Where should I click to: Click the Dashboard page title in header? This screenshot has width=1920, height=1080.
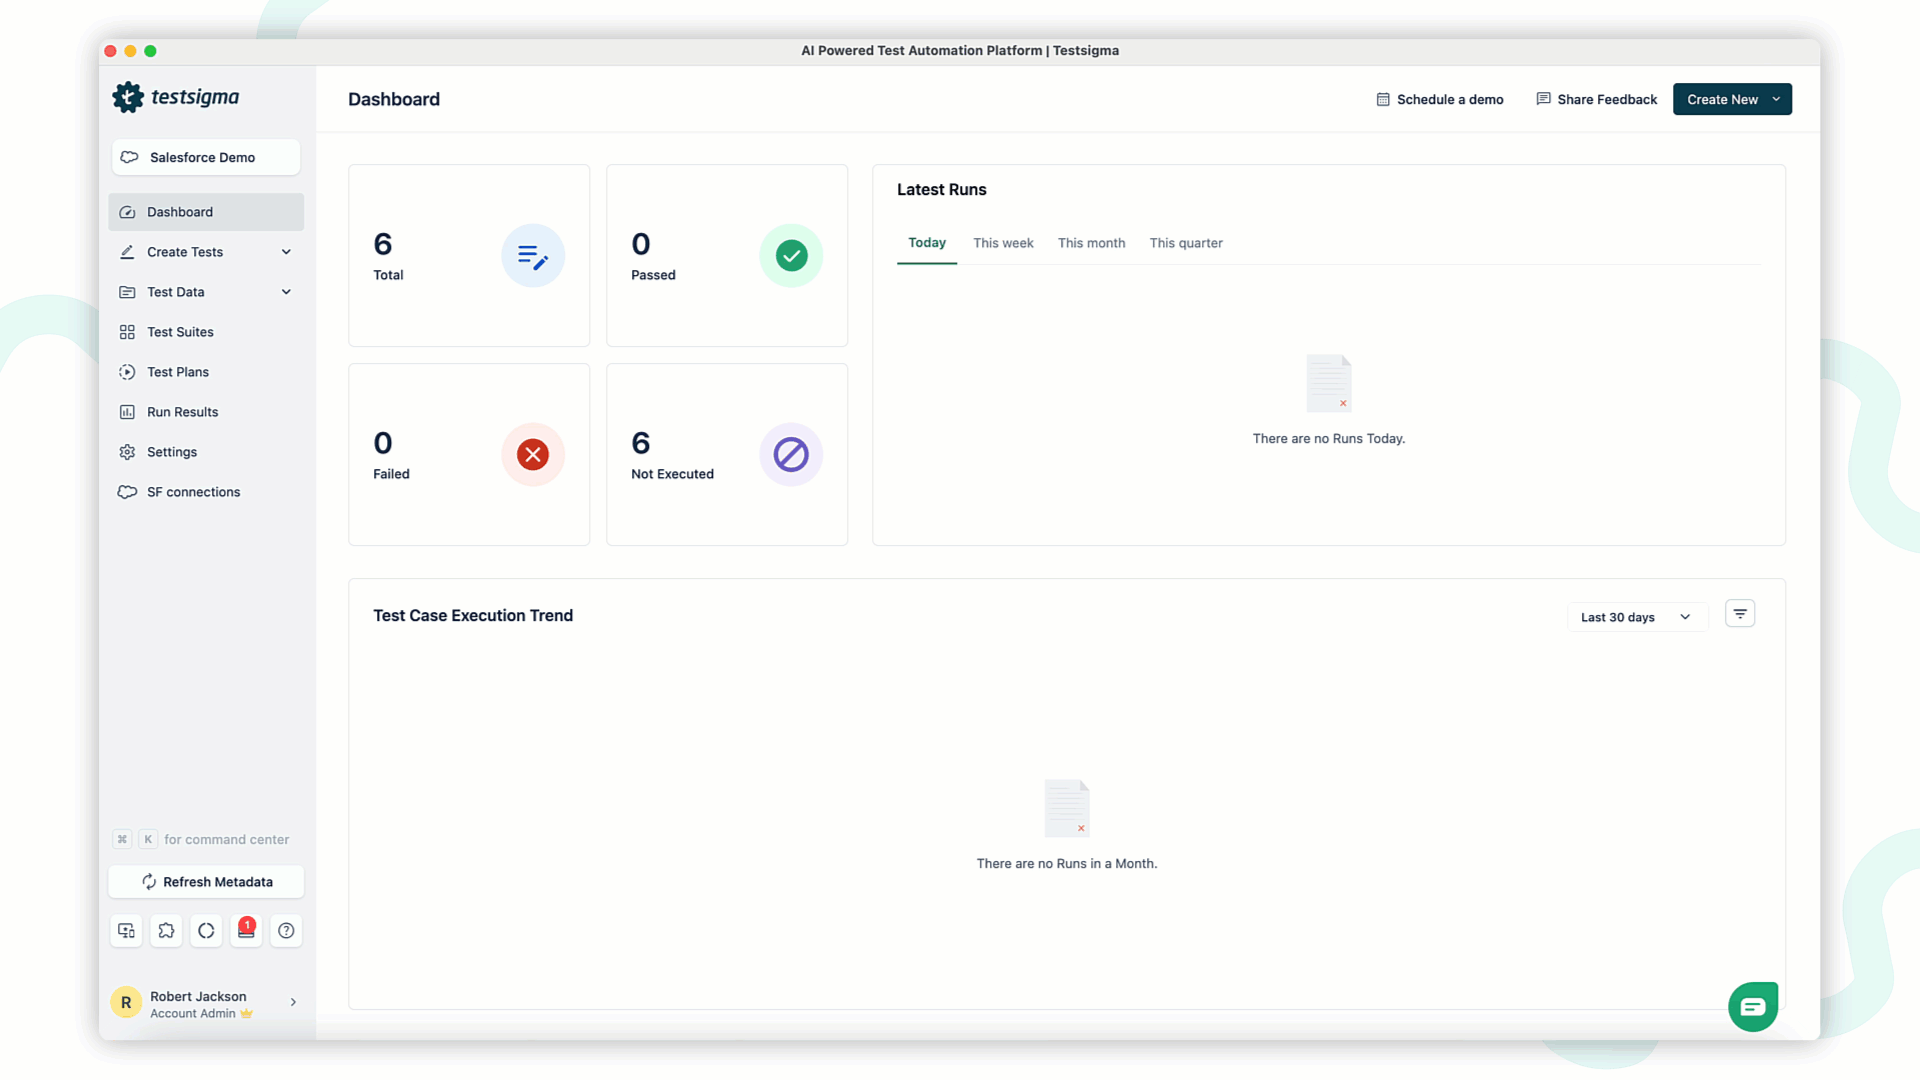coord(394,99)
